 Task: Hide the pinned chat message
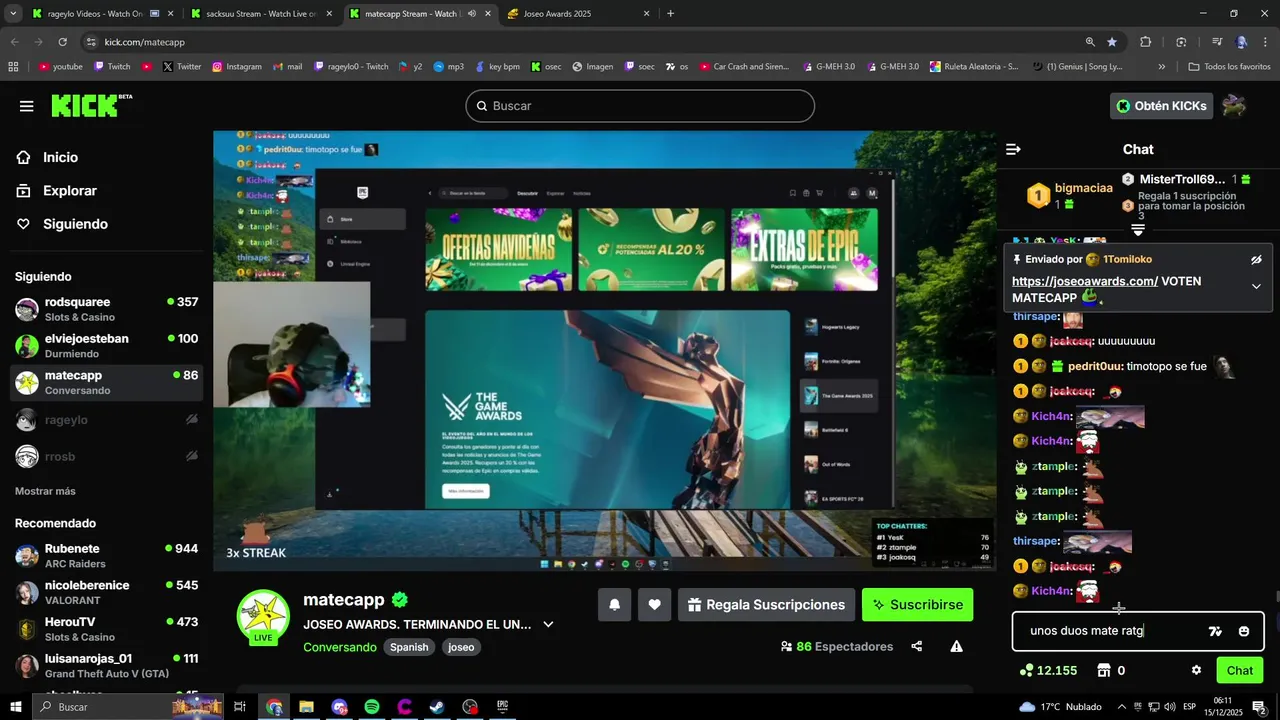pos(1256,259)
